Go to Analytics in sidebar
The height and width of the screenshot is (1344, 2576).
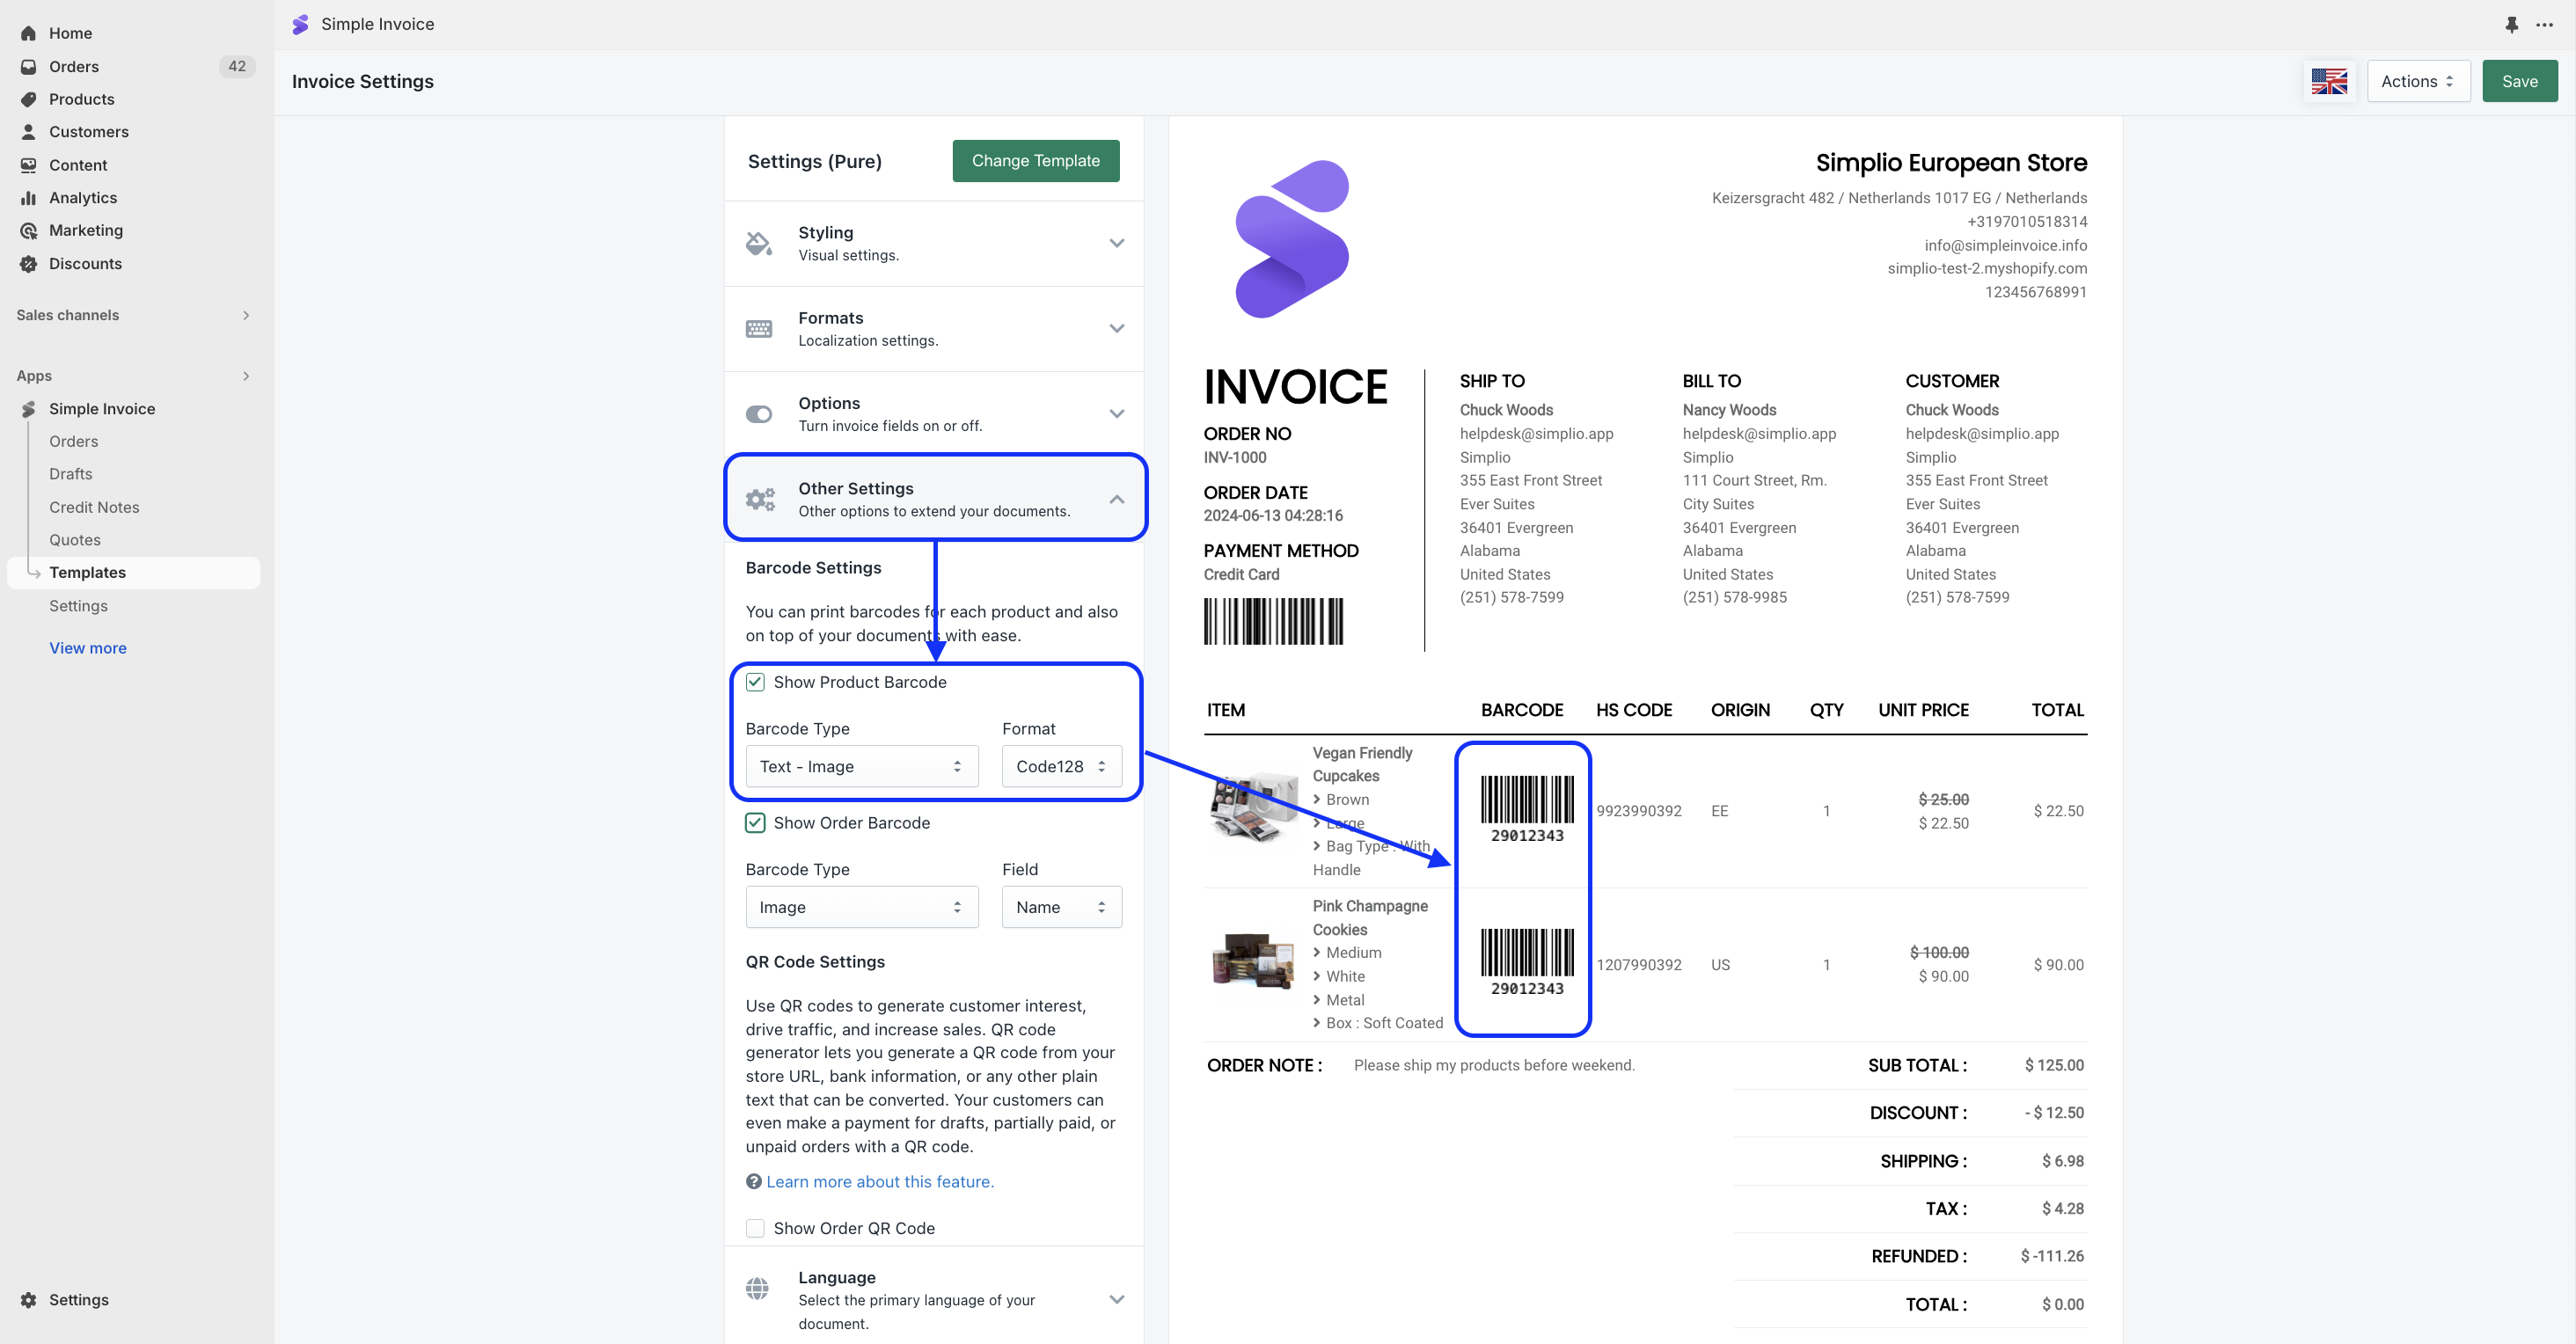83,197
